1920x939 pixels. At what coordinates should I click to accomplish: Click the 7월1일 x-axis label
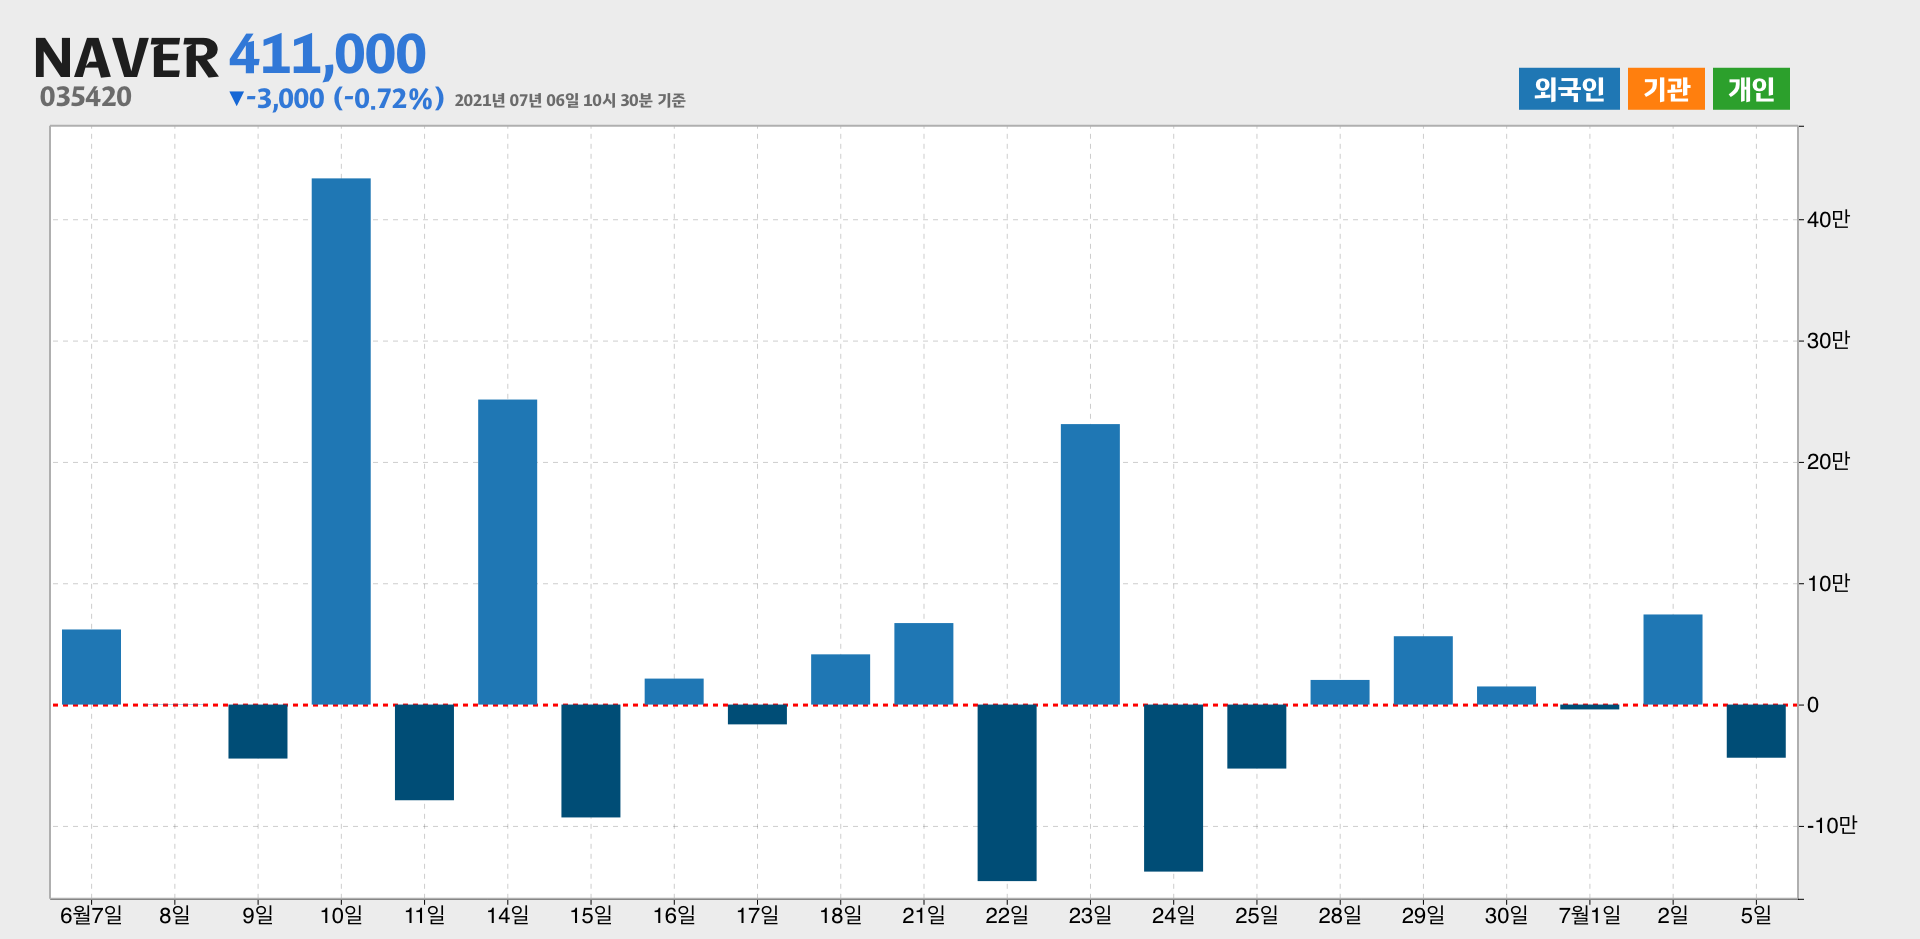click(1590, 915)
